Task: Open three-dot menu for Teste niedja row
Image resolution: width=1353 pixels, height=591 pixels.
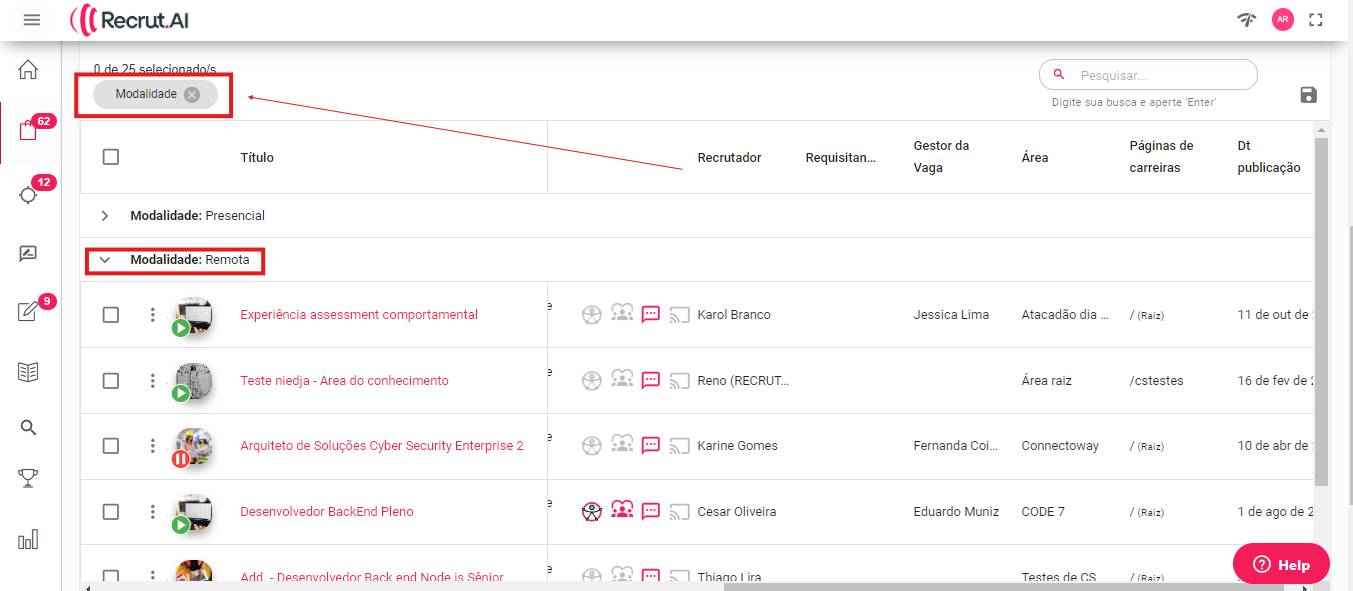Action: [x=153, y=381]
